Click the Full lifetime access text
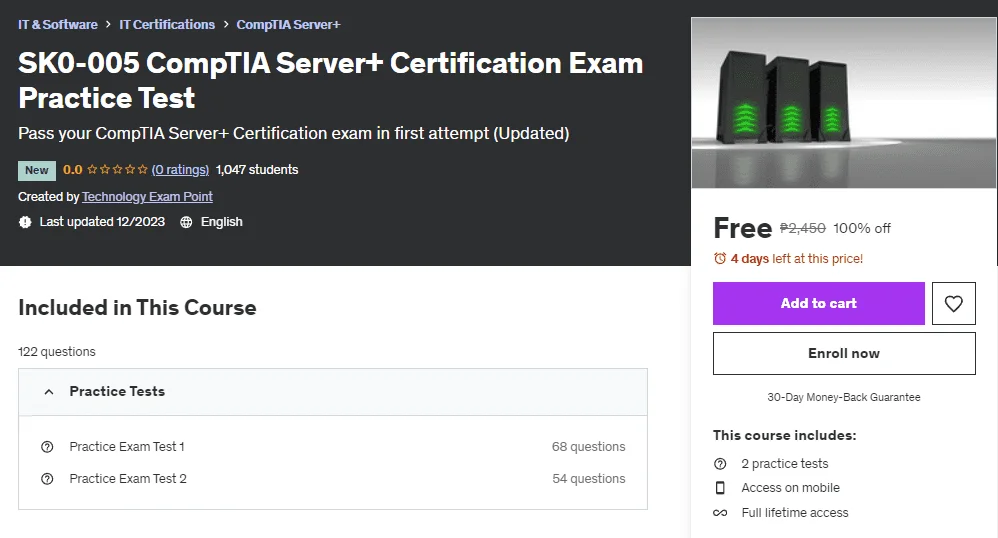 [x=795, y=513]
